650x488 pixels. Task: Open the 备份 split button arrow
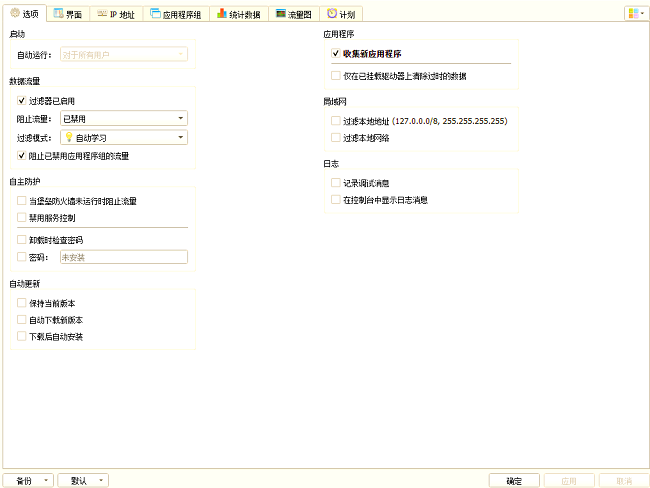click(46, 481)
